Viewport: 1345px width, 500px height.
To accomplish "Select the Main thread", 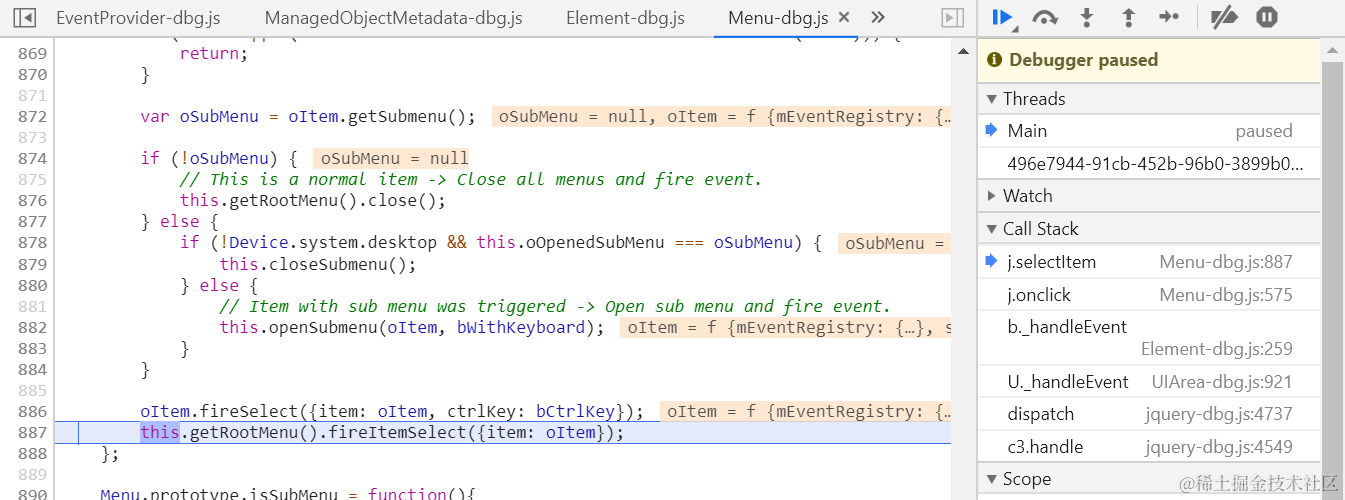I will pos(1148,131).
